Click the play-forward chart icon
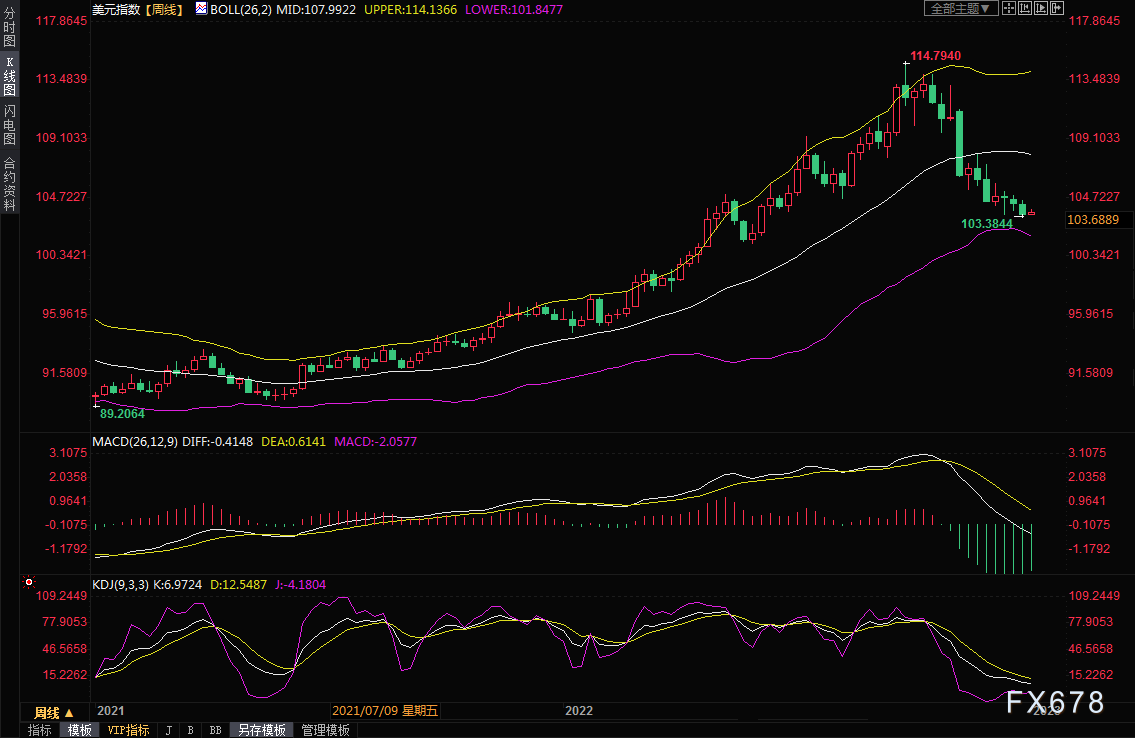 pos(1040,8)
